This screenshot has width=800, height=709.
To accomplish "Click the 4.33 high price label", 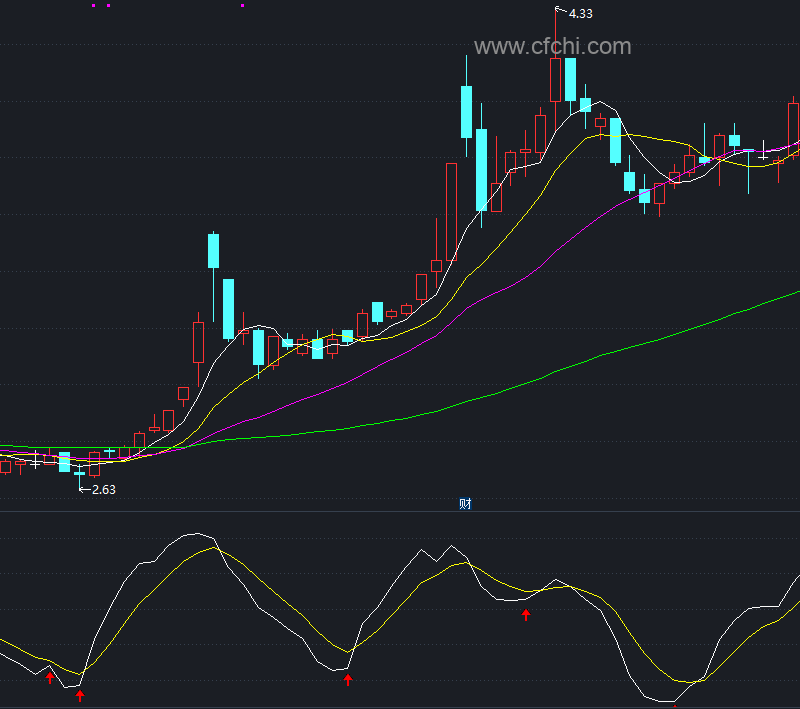I will coord(581,14).
